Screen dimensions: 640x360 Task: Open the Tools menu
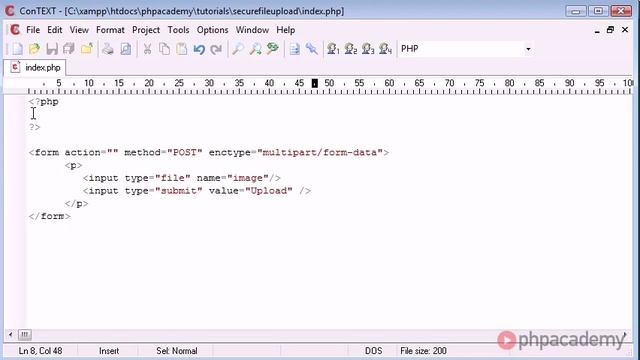178,30
